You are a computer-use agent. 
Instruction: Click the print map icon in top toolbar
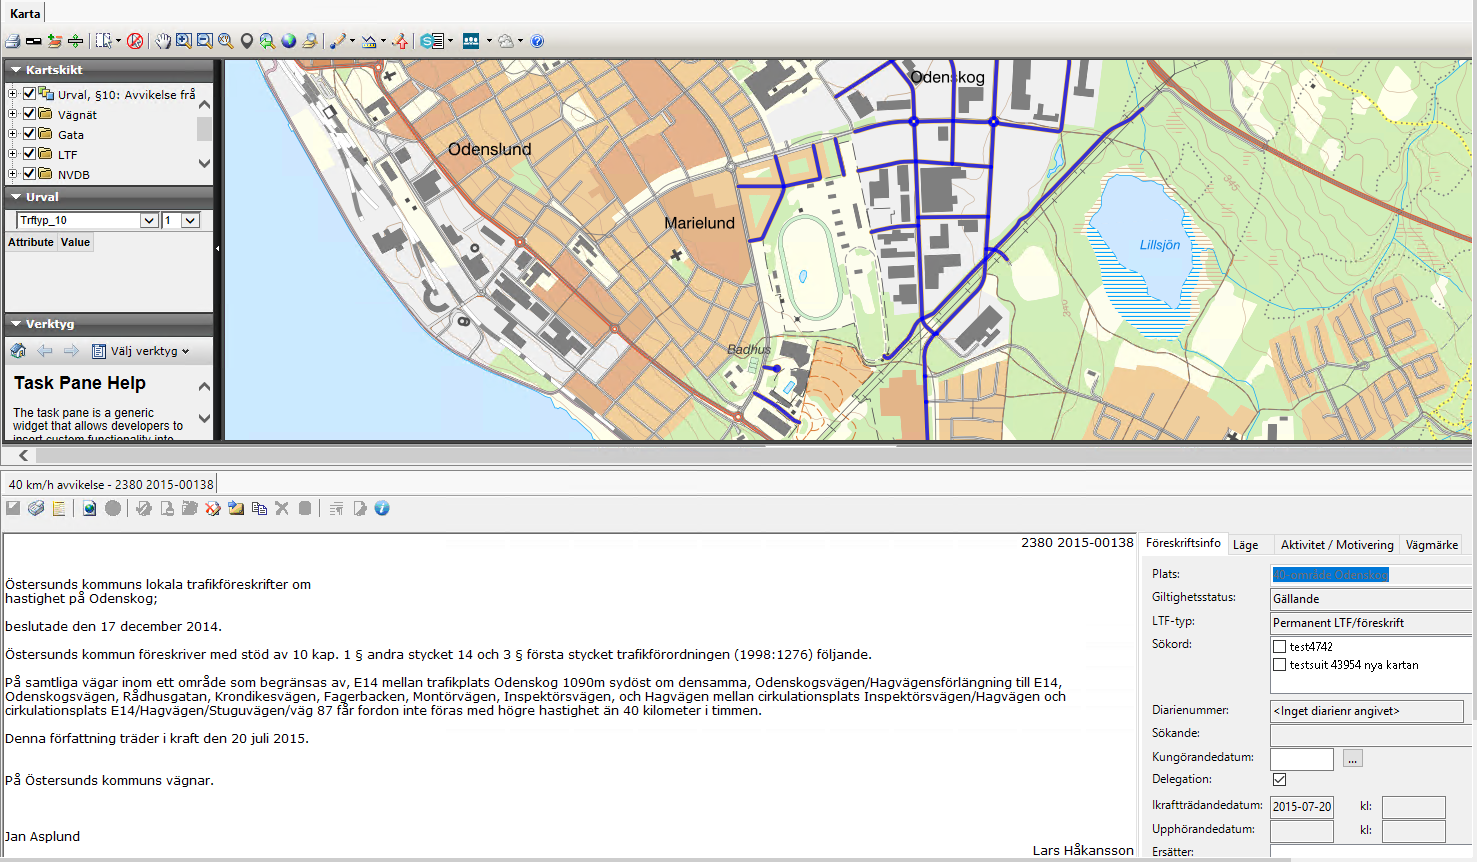point(12,41)
